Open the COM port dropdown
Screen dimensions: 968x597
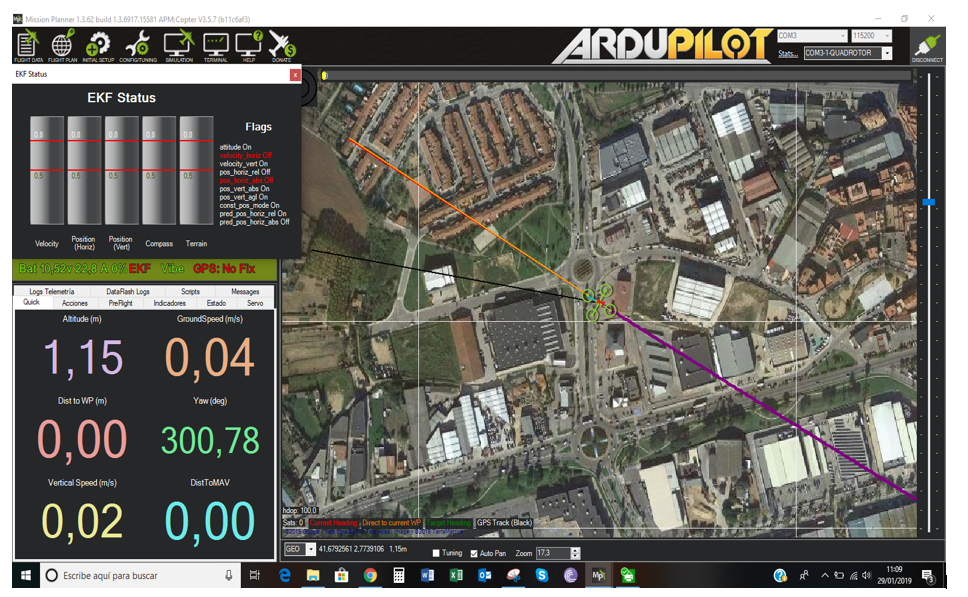[812, 36]
